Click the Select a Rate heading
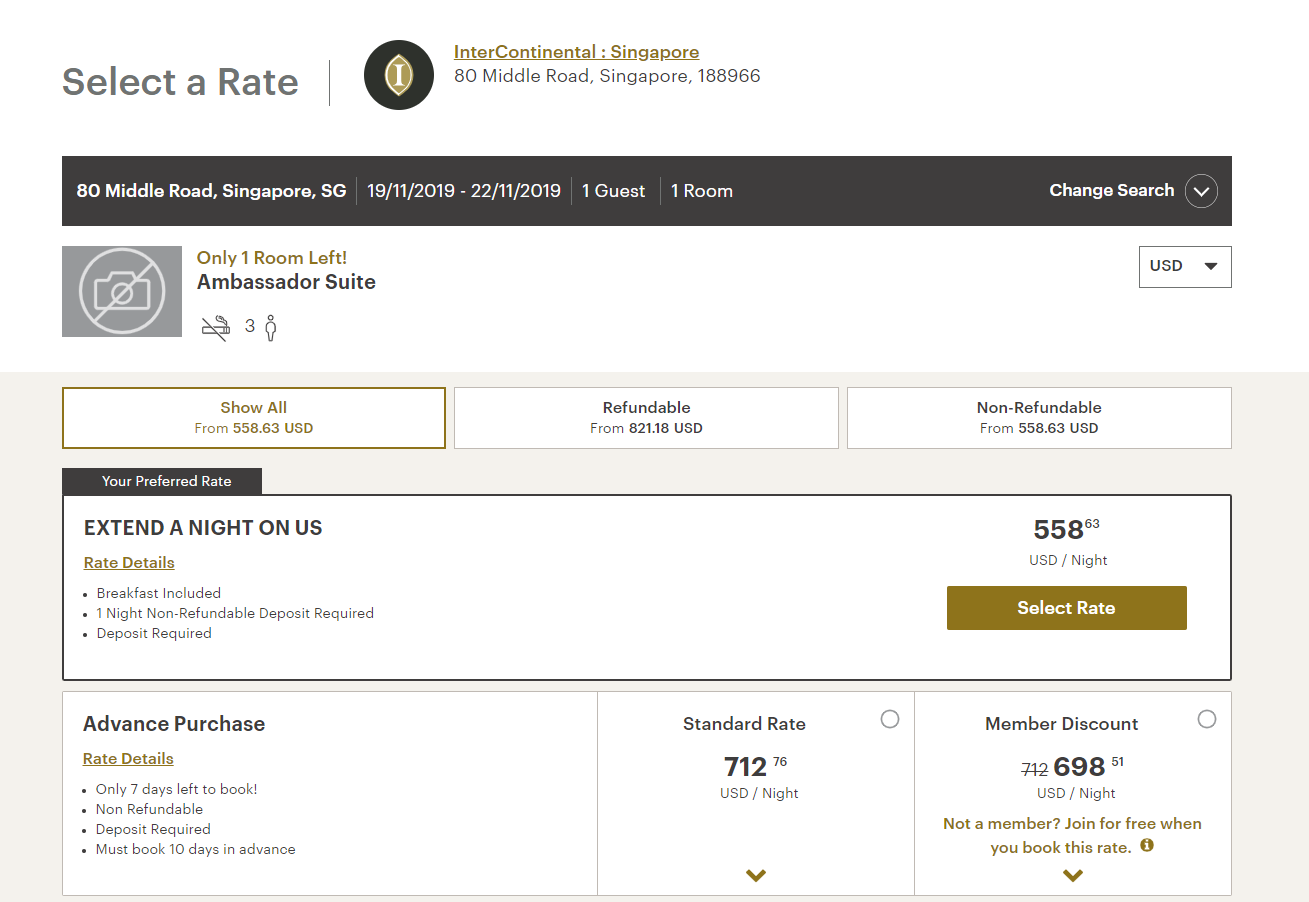This screenshot has height=902, width=1309. (x=180, y=82)
